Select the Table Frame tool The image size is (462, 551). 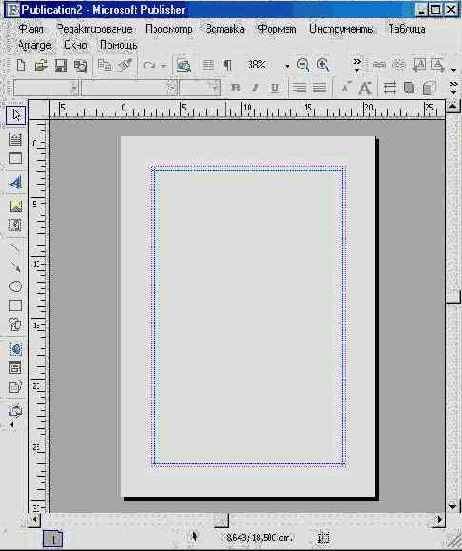point(15,158)
